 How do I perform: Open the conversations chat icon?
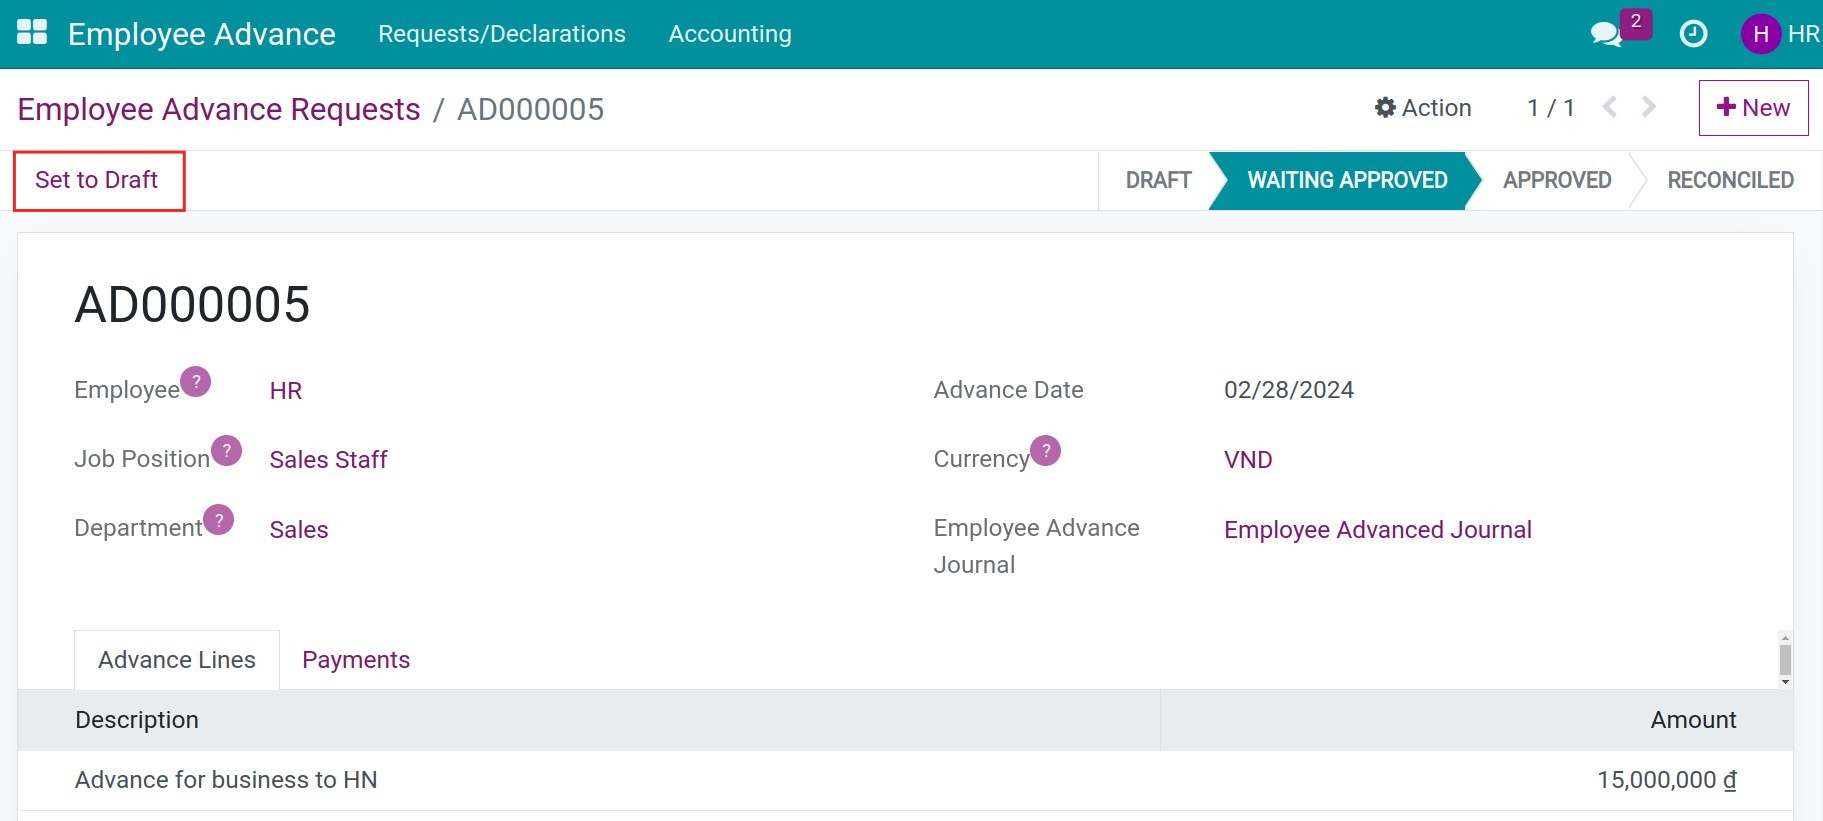[x=1605, y=34]
